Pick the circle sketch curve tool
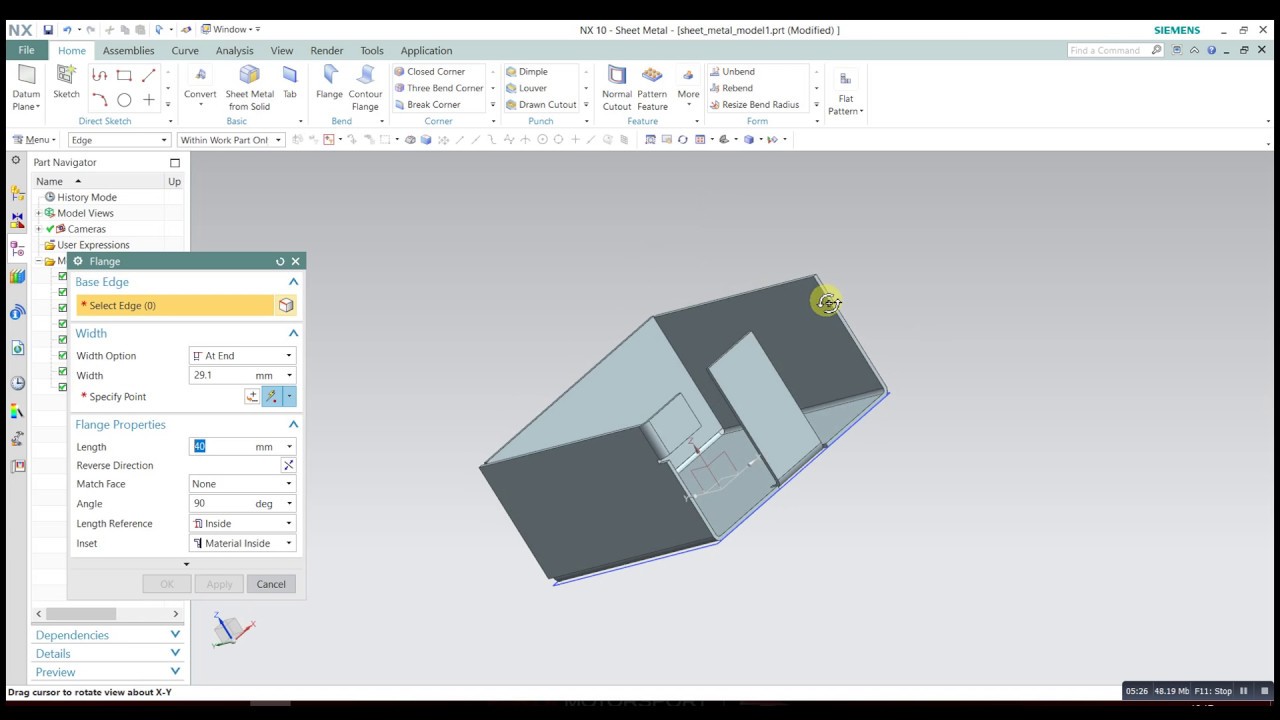The image size is (1280, 720). pos(124,100)
